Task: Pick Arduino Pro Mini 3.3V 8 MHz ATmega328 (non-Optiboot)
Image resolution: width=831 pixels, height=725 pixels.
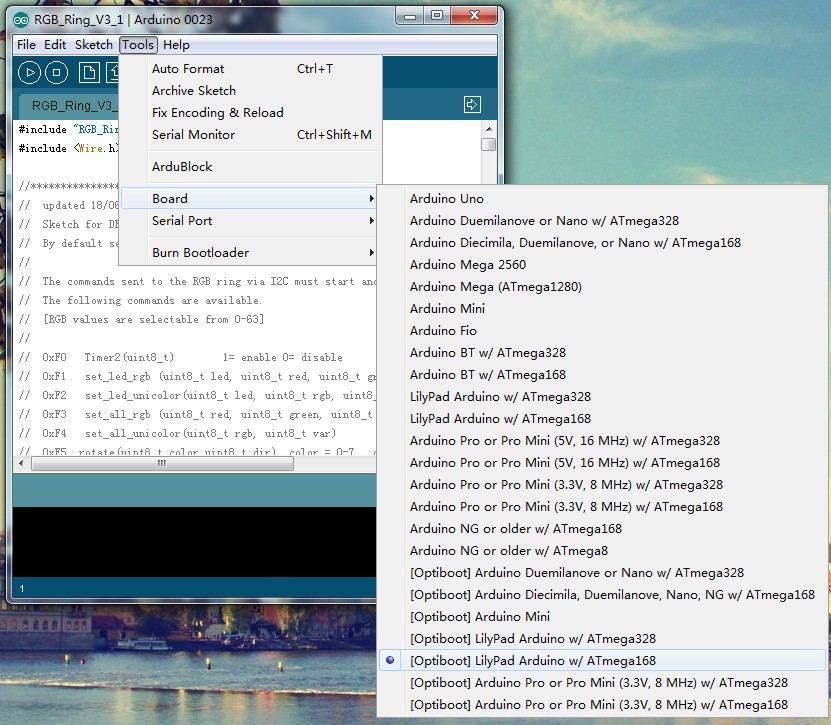Action: coord(602,484)
